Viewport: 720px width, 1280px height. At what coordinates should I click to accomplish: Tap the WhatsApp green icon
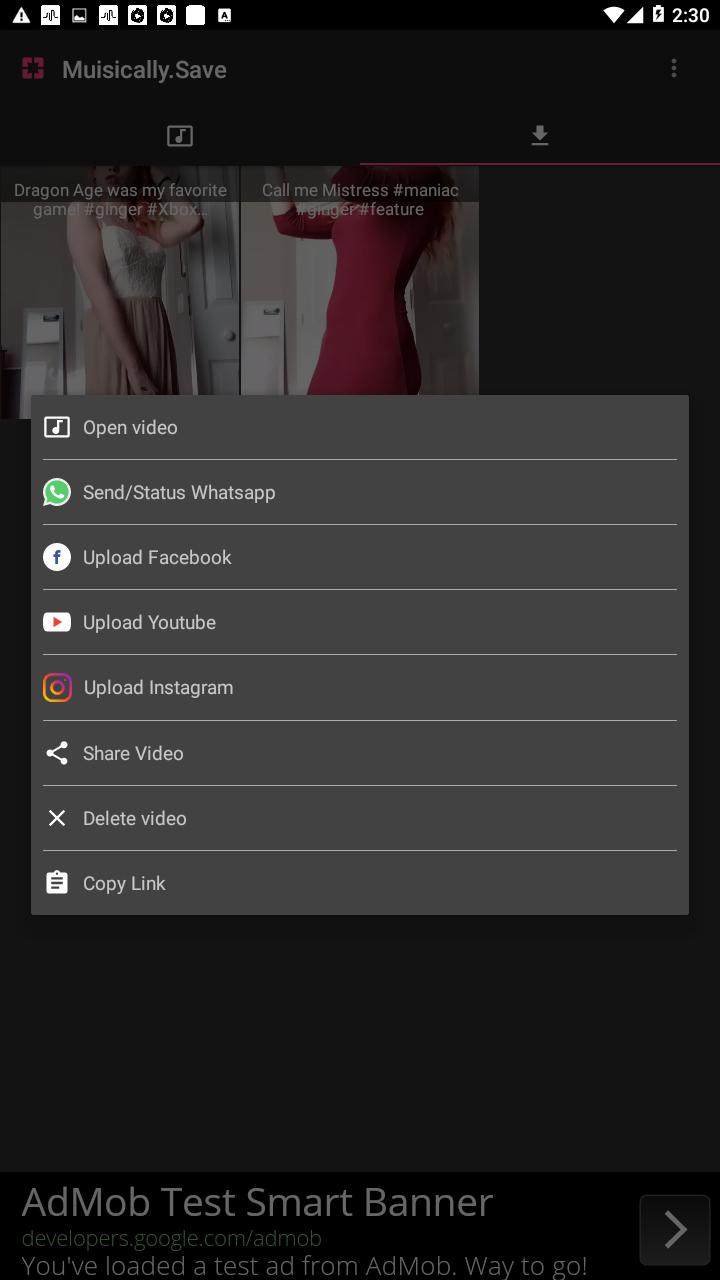click(x=57, y=492)
